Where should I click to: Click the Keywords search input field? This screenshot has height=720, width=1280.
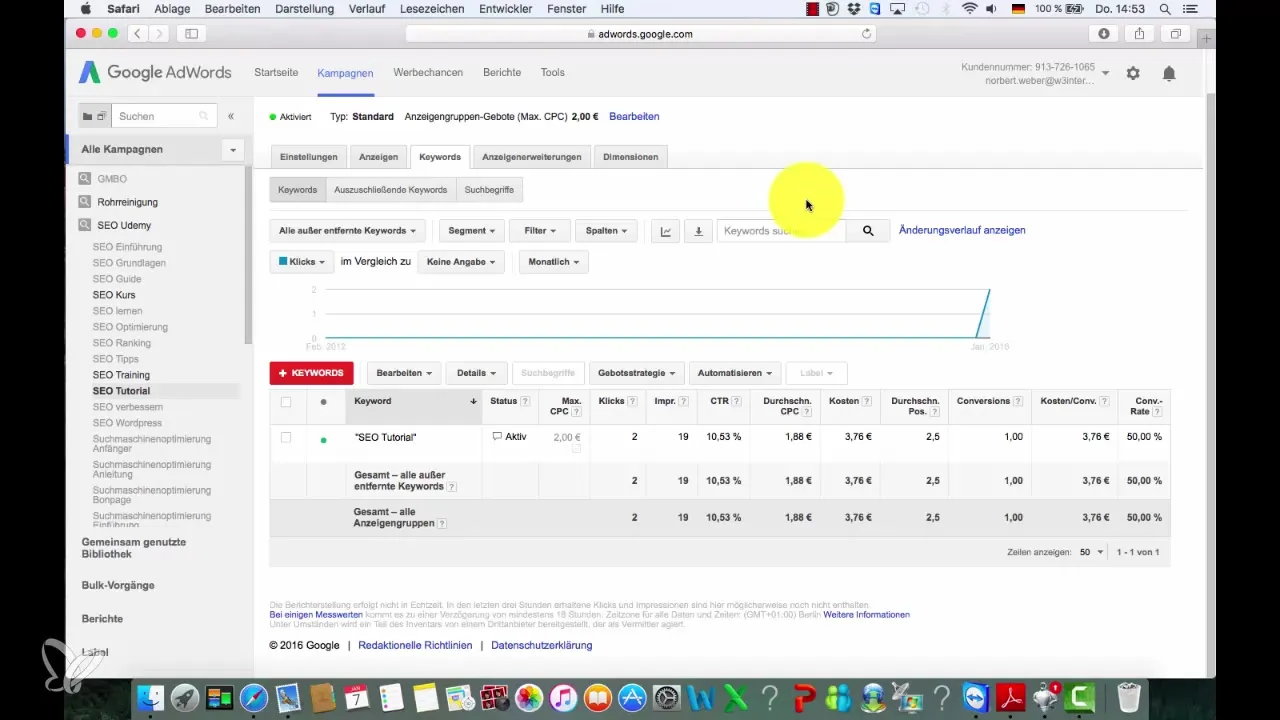point(782,231)
